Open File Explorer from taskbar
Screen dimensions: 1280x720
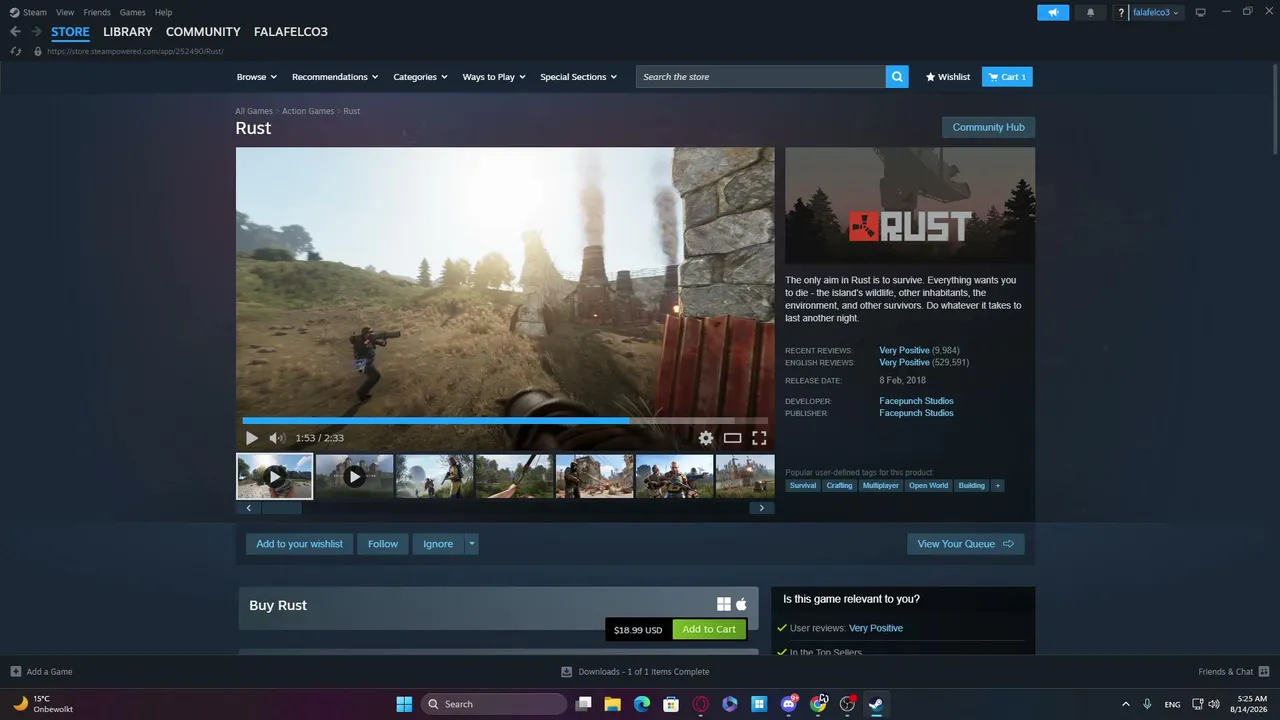tap(613, 704)
